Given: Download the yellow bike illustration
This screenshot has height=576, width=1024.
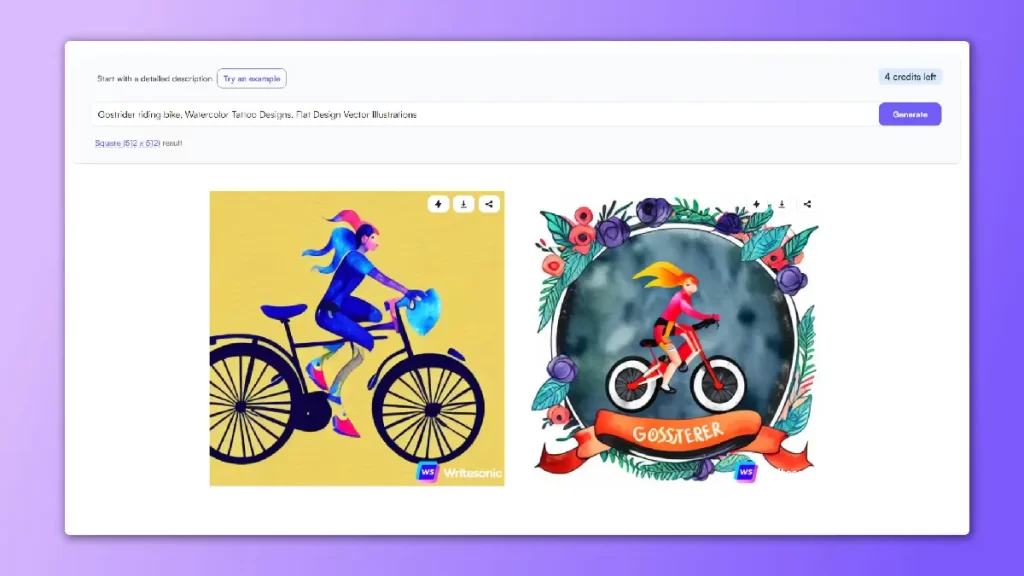Looking at the screenshot, I should pos(463,204).
